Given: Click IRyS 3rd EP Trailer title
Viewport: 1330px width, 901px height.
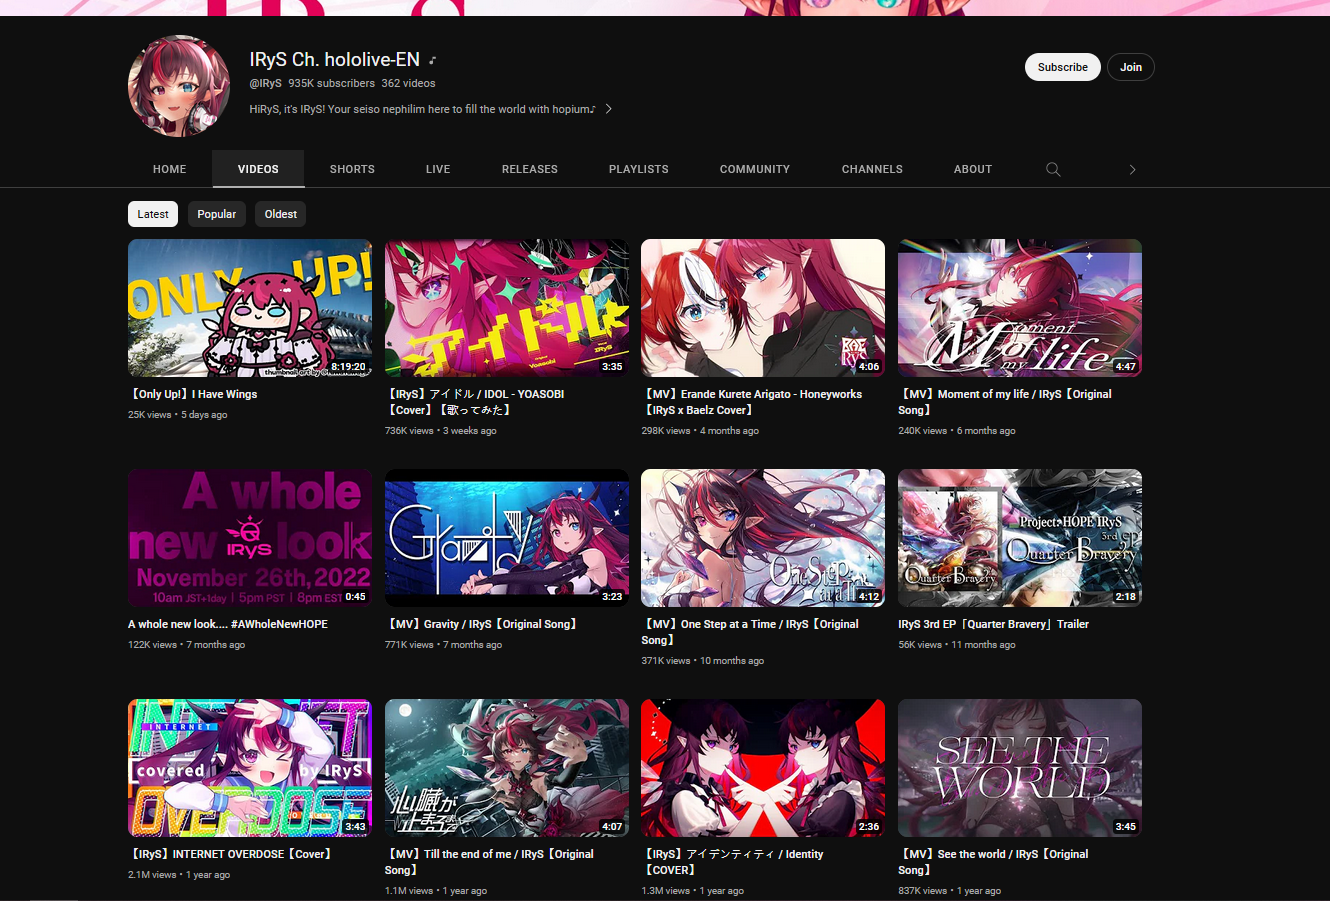Looking at the screenshot, I should [994, 624].
